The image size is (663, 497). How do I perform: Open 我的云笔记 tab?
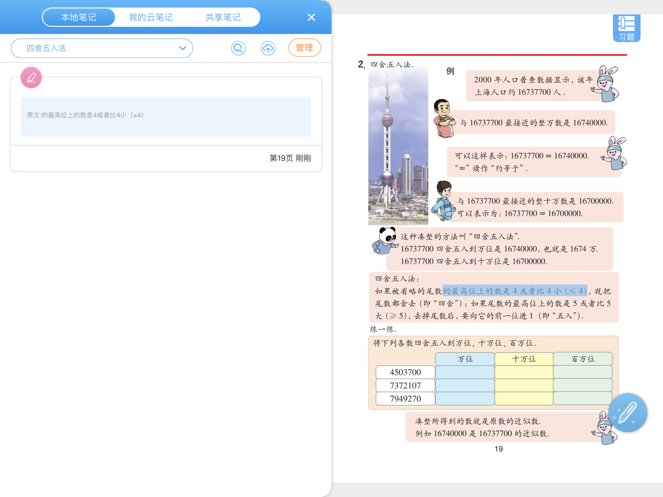click(151, 17)
